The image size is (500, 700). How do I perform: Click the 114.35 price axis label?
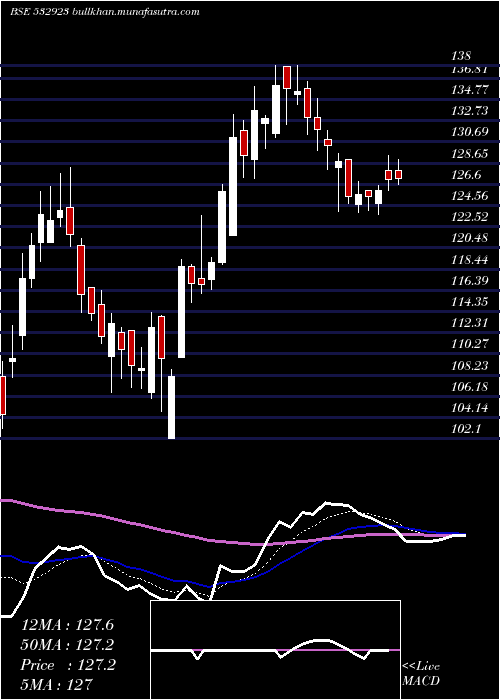click(x=470, y=302)
